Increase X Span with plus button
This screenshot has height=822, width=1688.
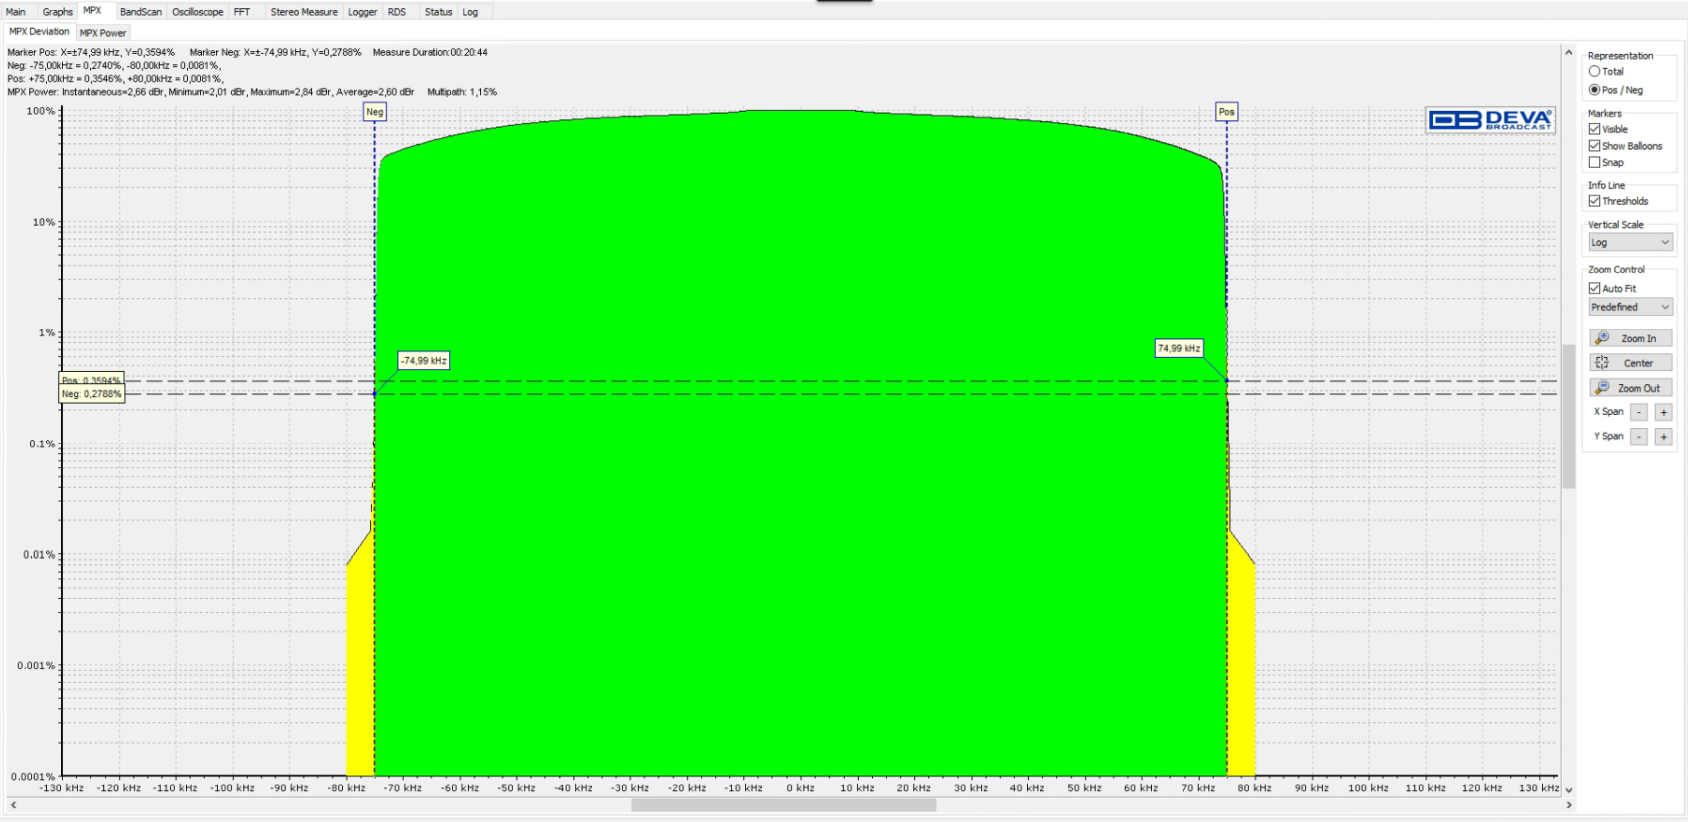1664,412
